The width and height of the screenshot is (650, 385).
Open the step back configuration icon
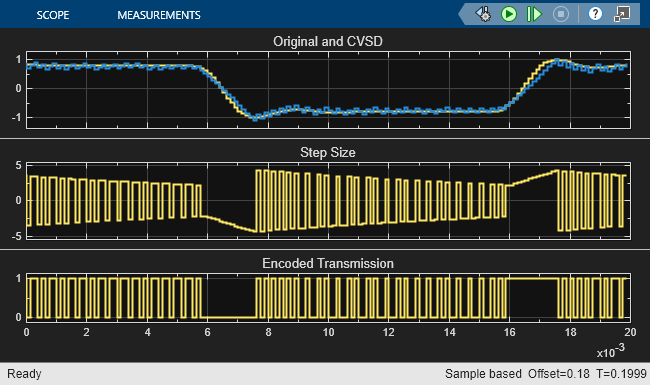pyautogui.click(x=483, y=15)
